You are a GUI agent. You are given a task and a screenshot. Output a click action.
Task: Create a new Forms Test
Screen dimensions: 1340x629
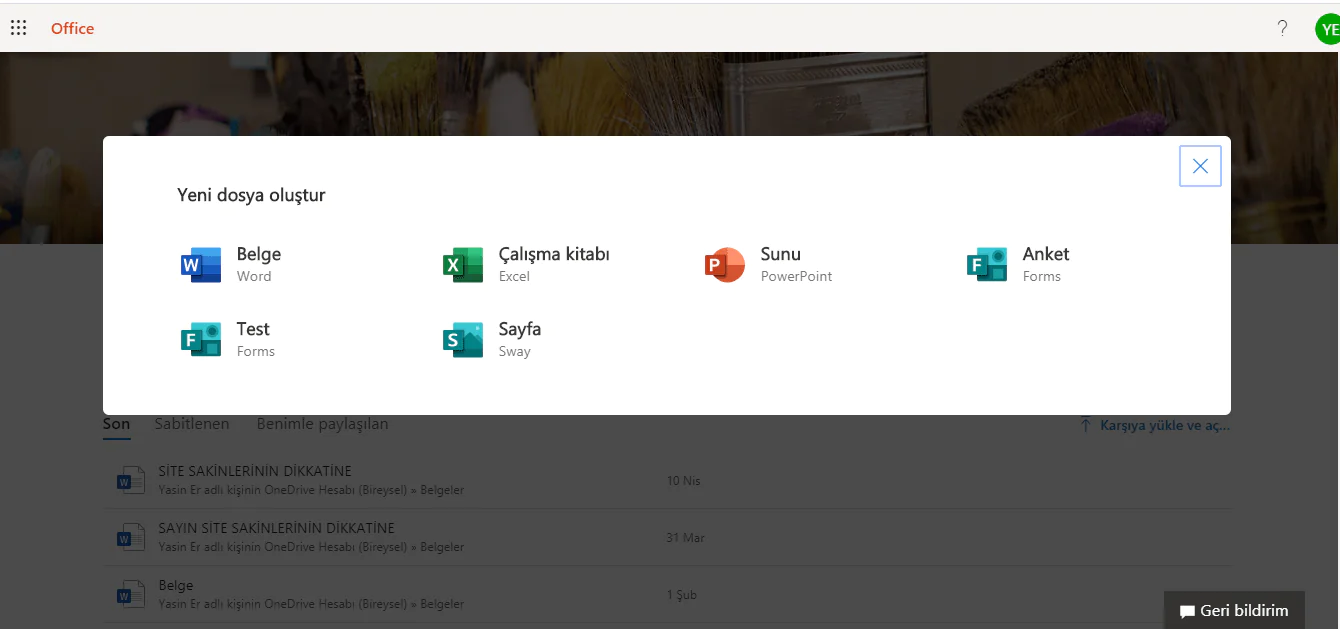pos(228,339)
